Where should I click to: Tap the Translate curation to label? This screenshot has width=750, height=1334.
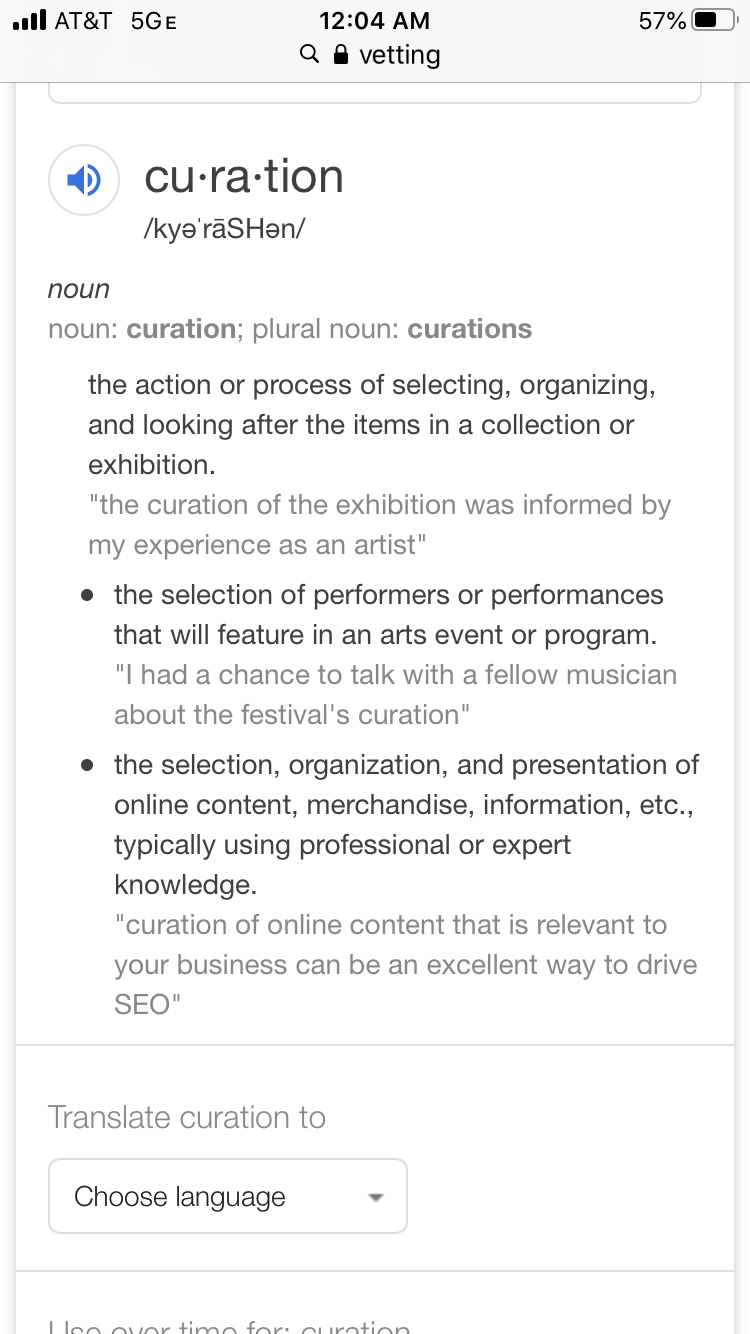pos(187,1117)
